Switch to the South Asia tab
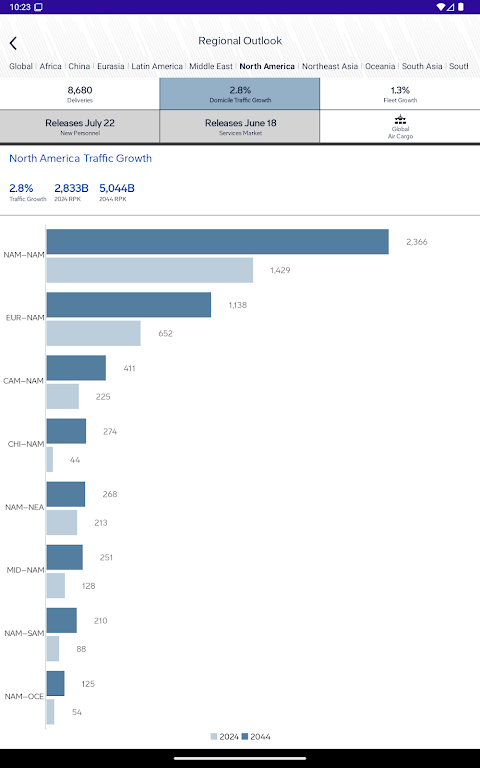This screenshot has width=480, height=768. (422, 66)
